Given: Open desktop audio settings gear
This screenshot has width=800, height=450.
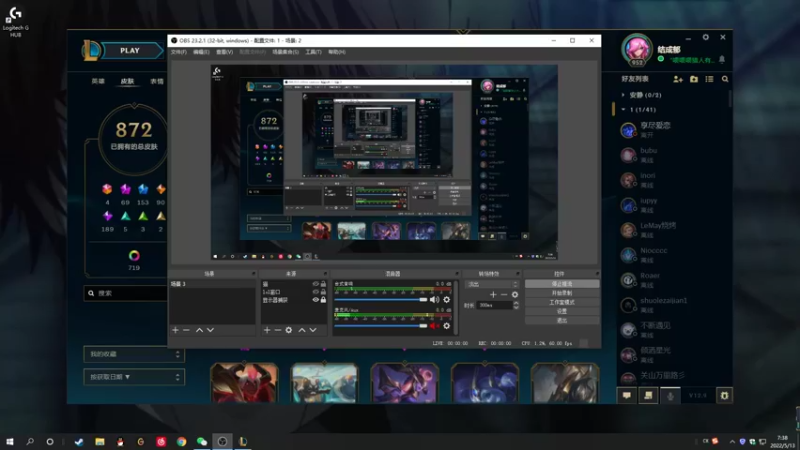Looking at the screenshot, I should tap(446, 299).
